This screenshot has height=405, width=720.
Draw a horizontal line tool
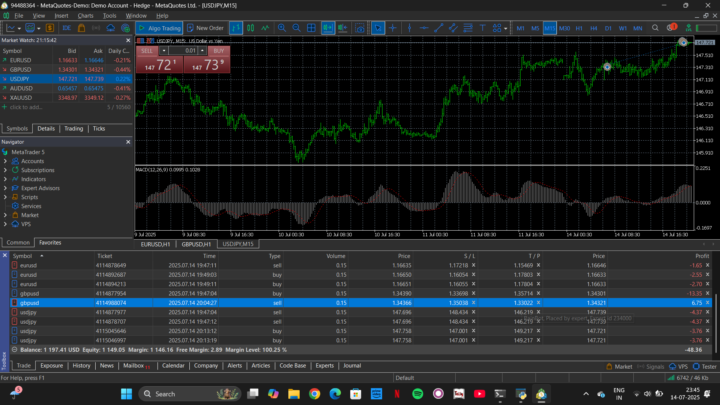[424, 28]
